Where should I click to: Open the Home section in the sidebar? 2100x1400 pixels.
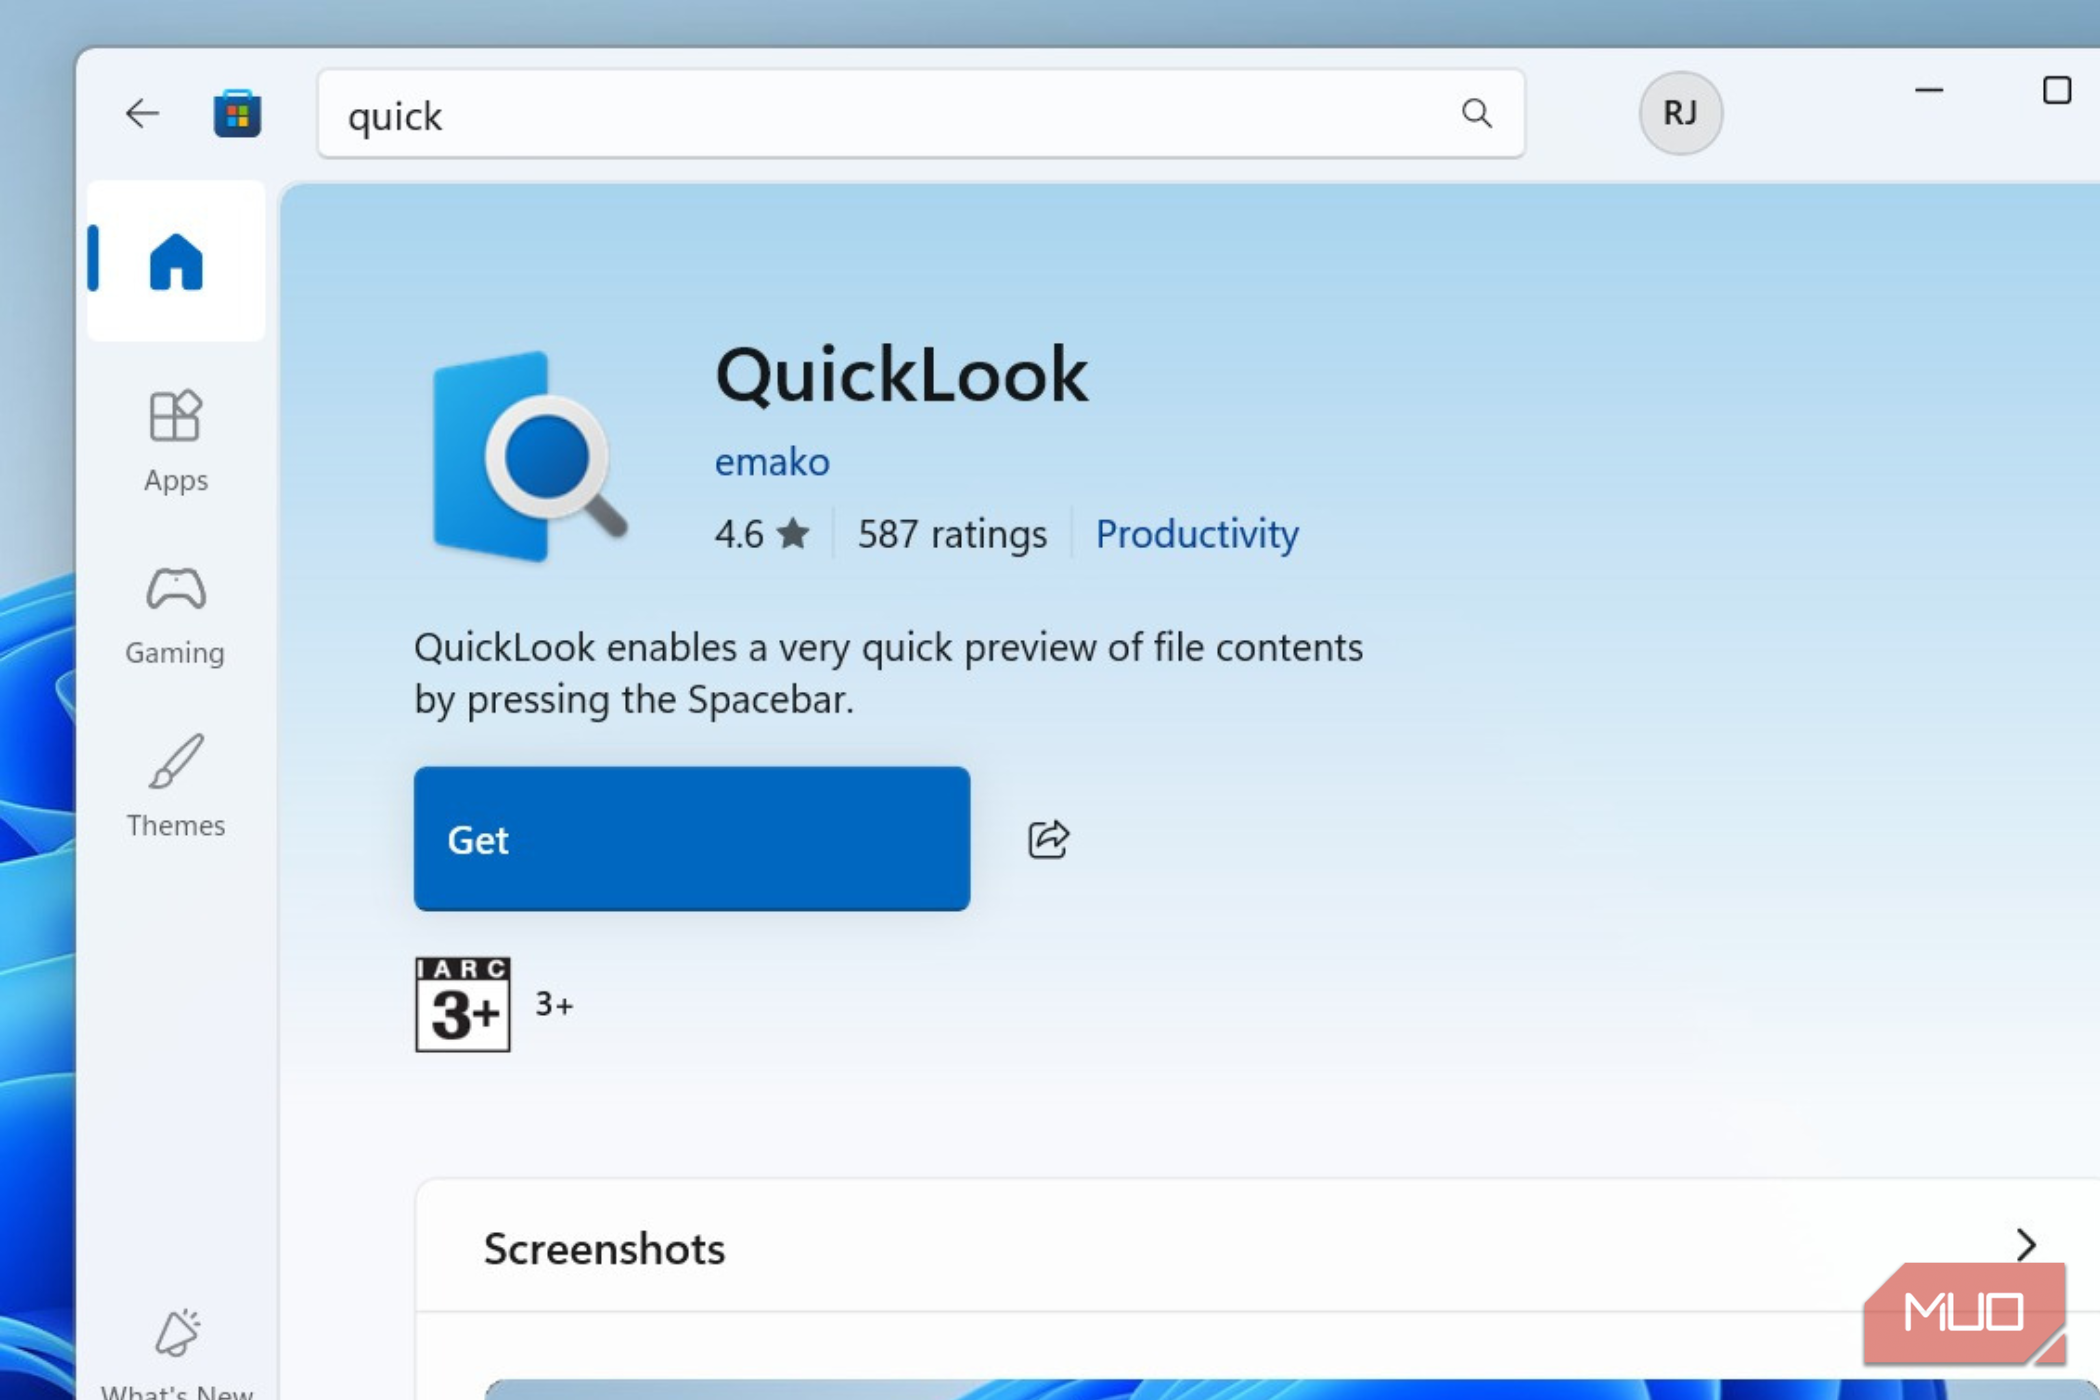(x=175, y=262)
